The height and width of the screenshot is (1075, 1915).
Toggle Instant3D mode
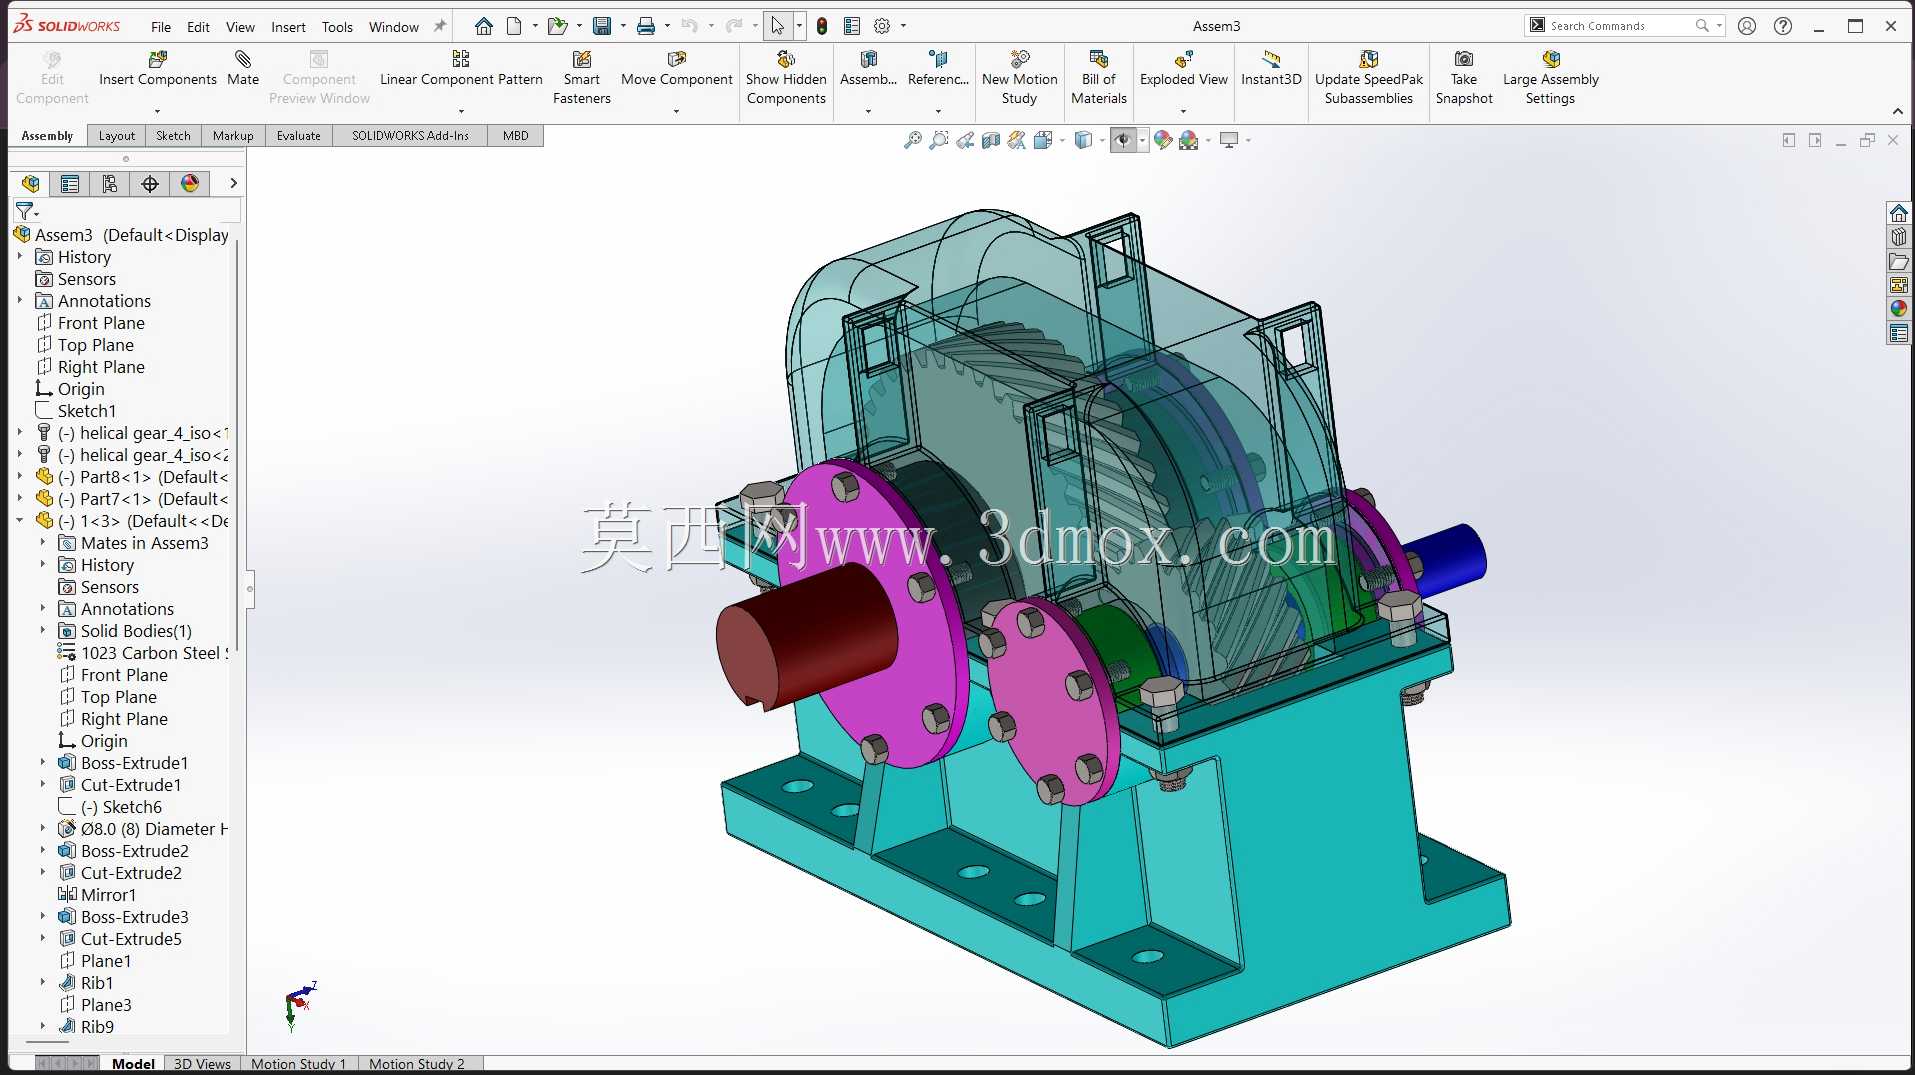click(1271, 68)
